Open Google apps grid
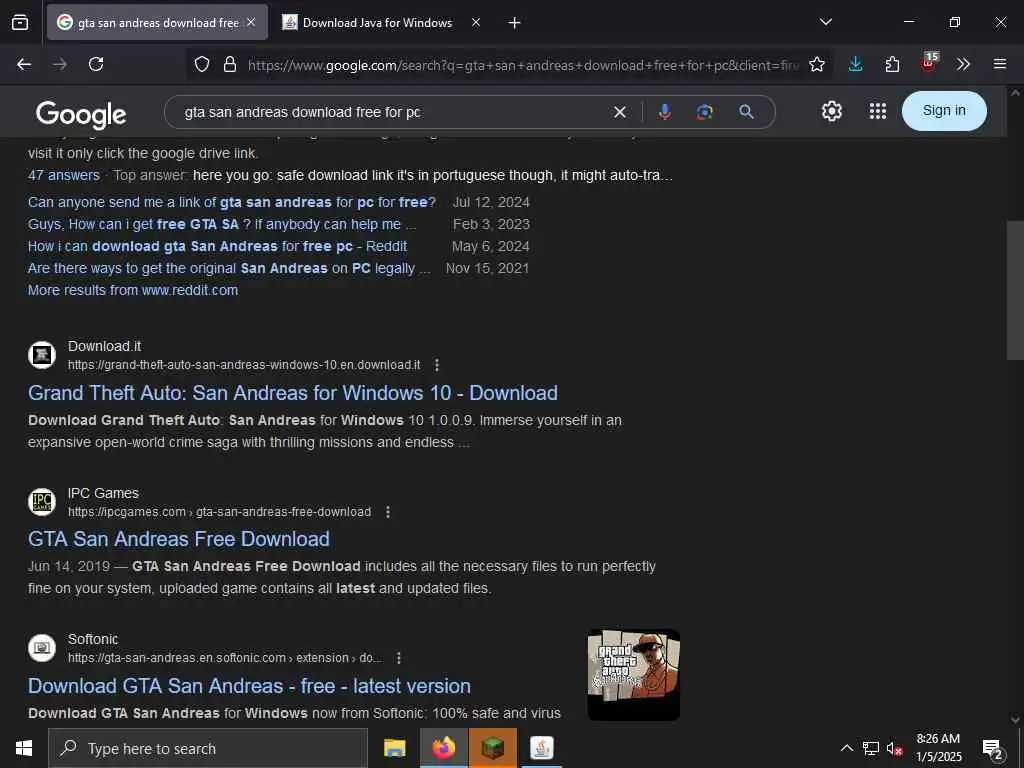Image resolution: width=1024 pixels, height=768 pixels. tap(878, 111)
